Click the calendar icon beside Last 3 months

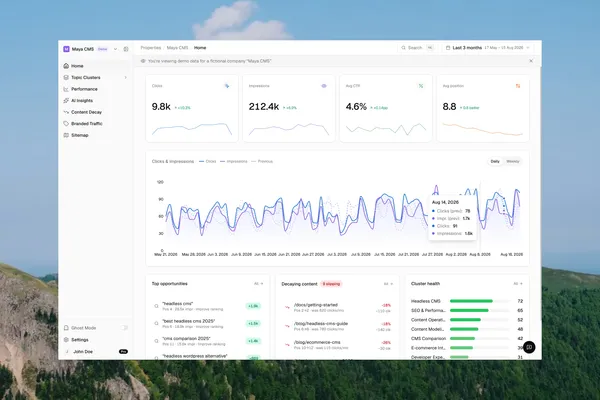pyautogui.click(x=448, y=48)
